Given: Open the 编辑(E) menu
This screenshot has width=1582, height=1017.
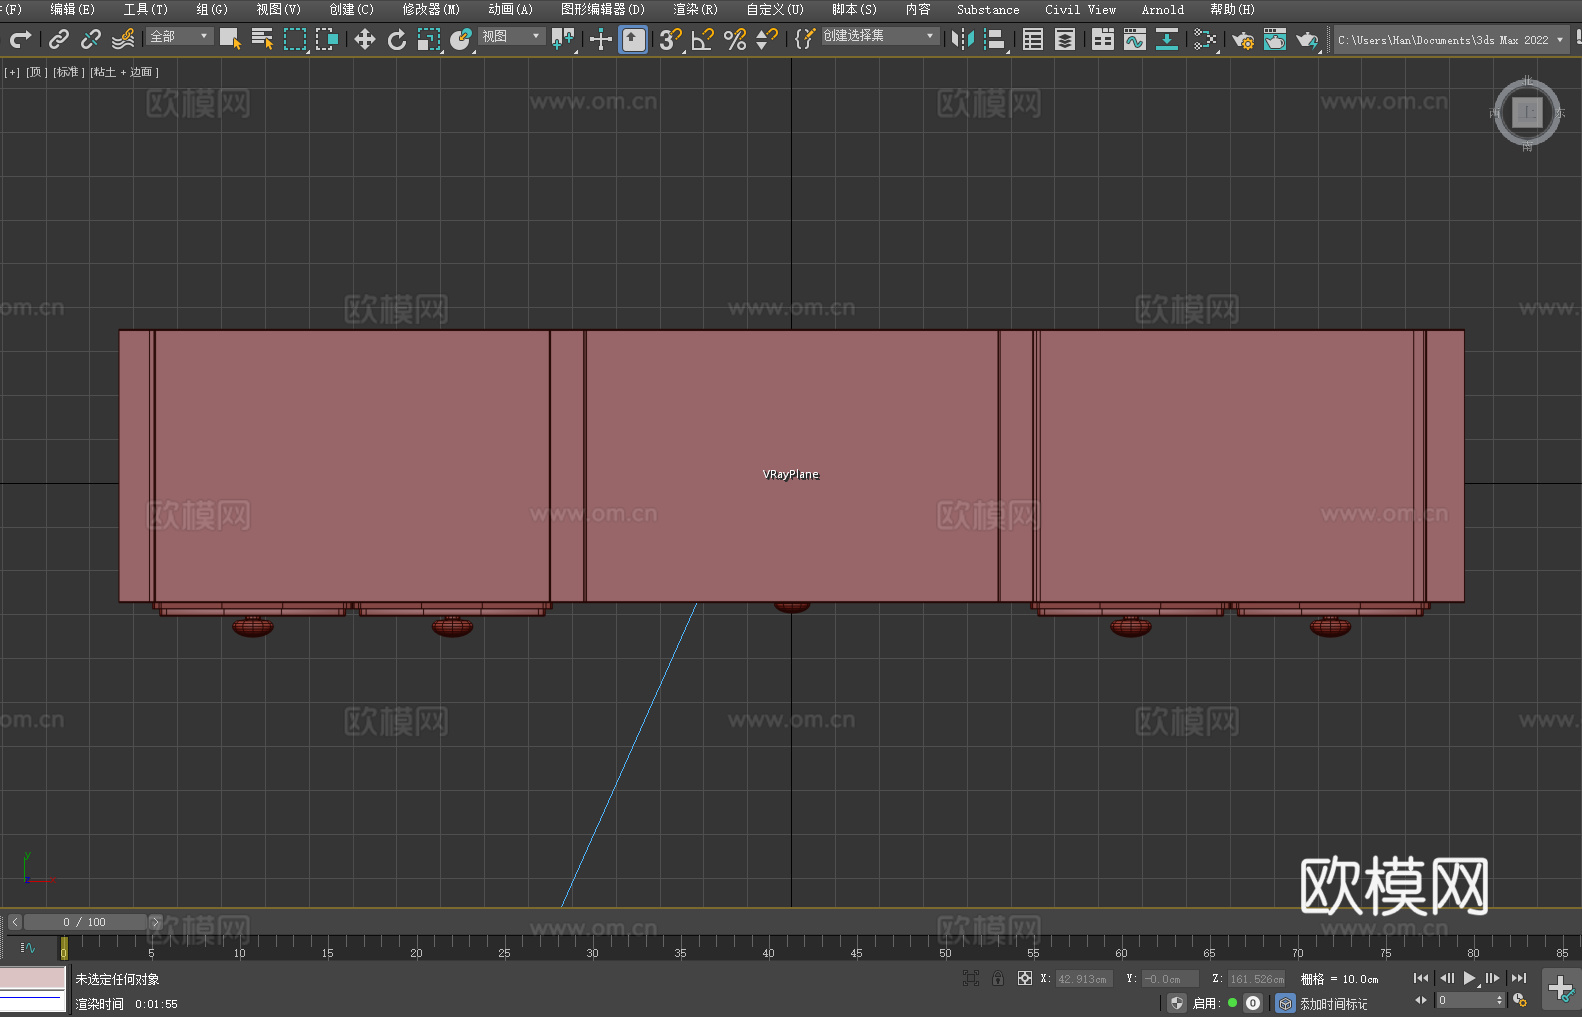Looking at the screenshot, I should [x=72, y=9].
